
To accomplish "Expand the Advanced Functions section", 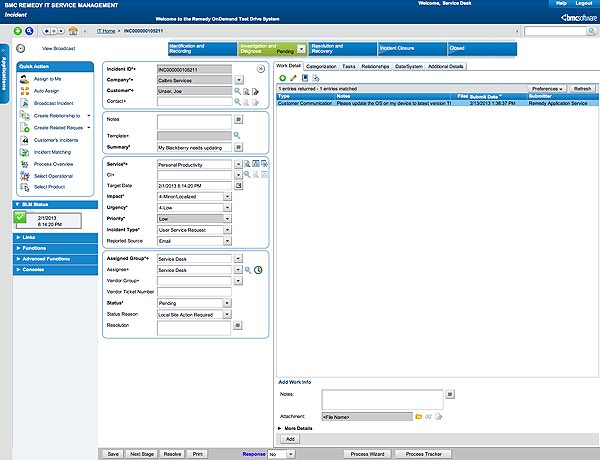I will click(x=55, y=259).
